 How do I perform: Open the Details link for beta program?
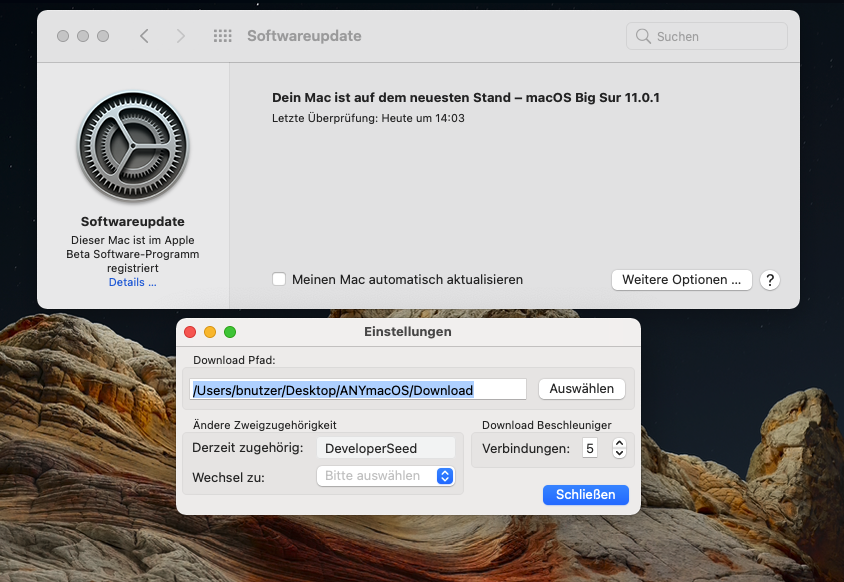(132, 282)
